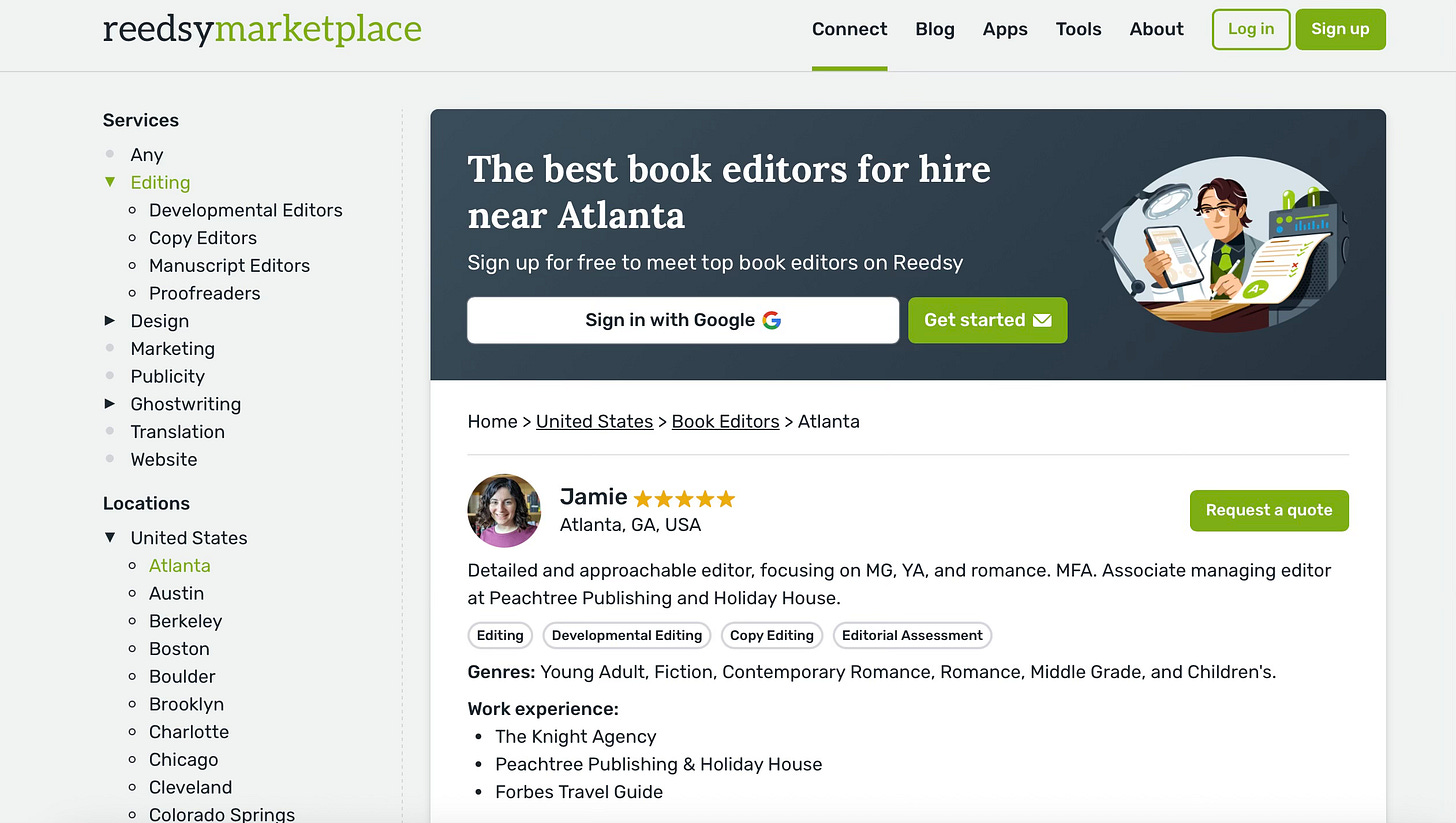Select Website service
Image resolution: width=1456 pixels, height=823 pixels.
tap(163, 460)
